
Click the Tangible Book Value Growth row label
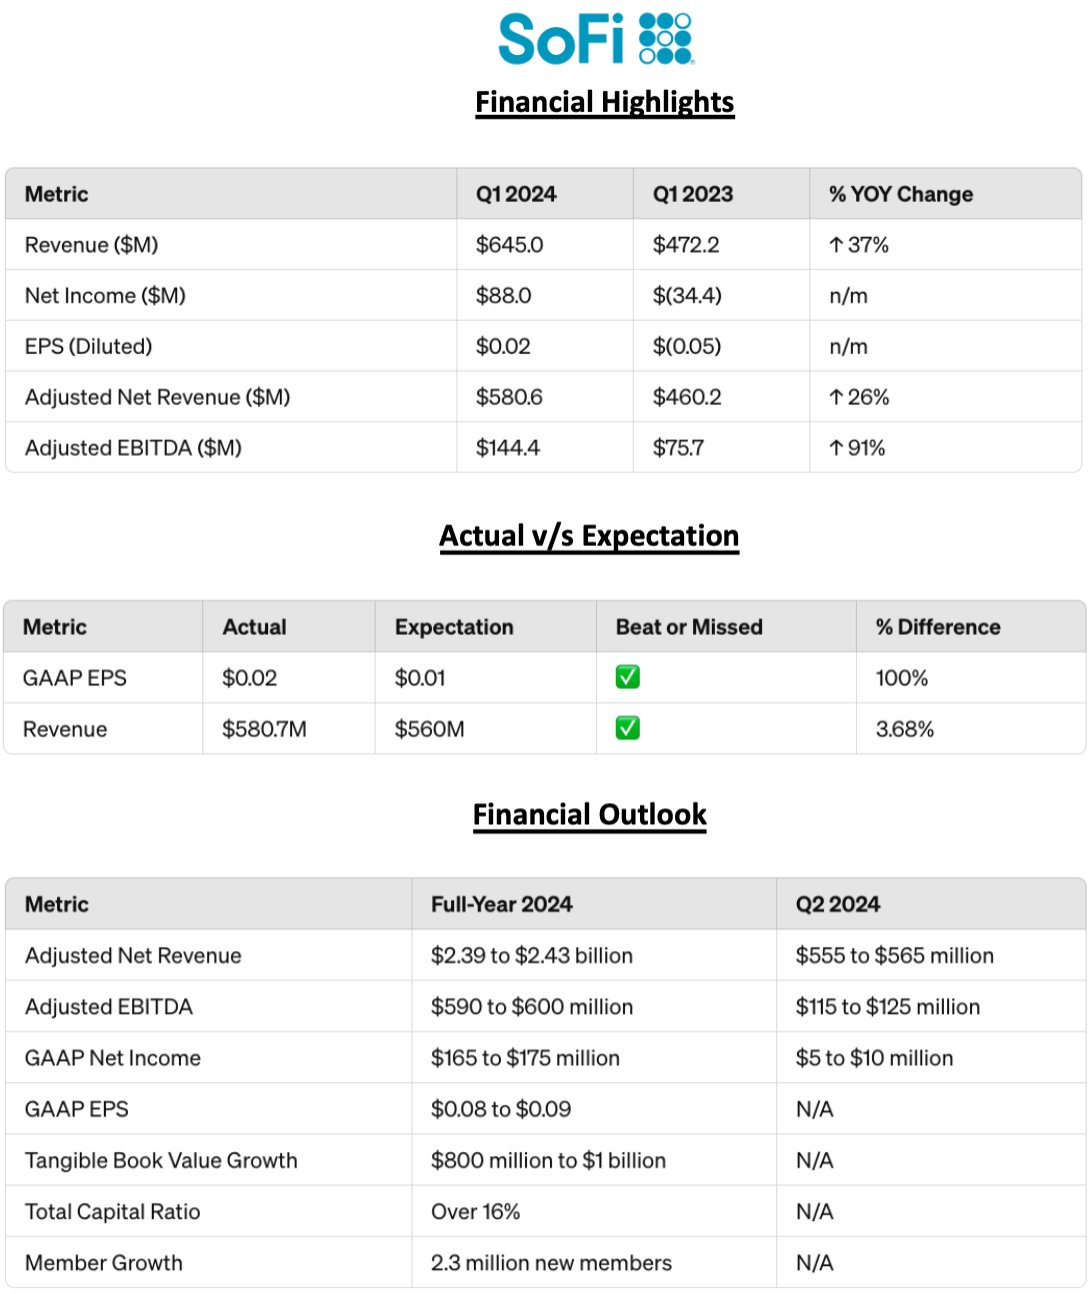tap(161, 1160)
